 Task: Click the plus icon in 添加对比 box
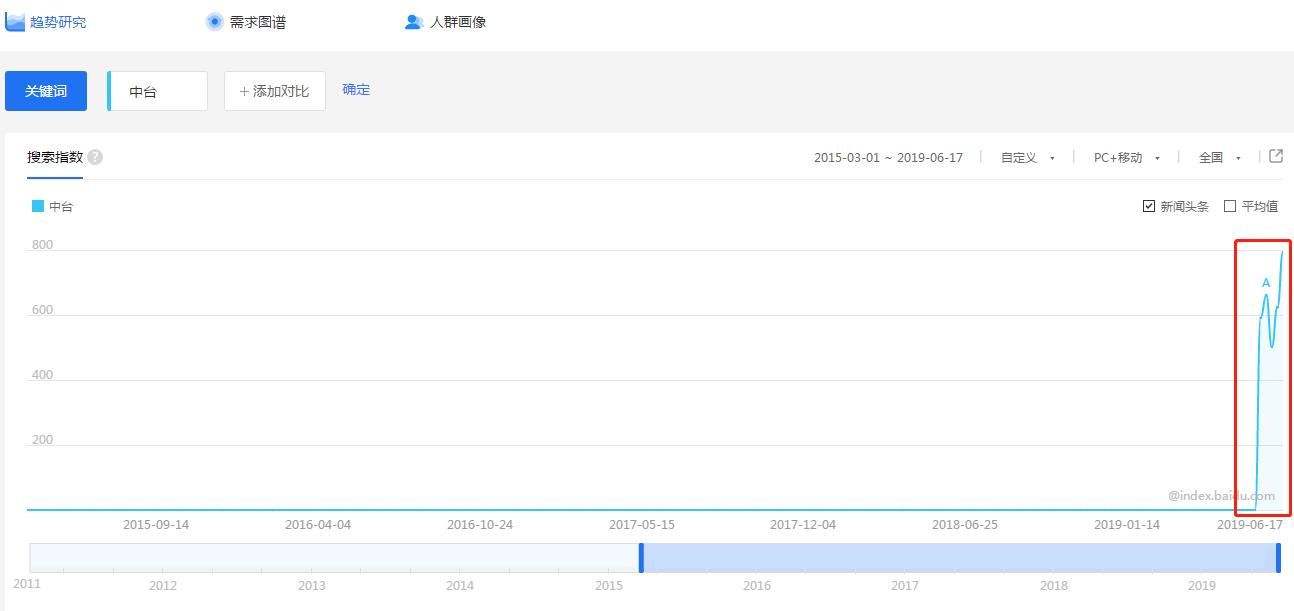[245, 91]
